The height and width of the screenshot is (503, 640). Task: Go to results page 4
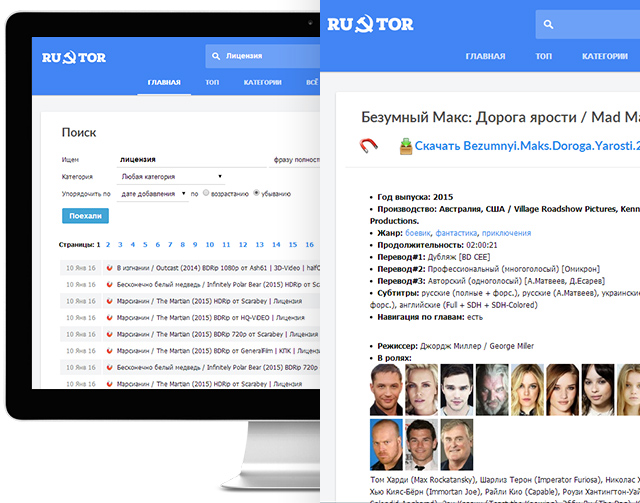[133, 245]
